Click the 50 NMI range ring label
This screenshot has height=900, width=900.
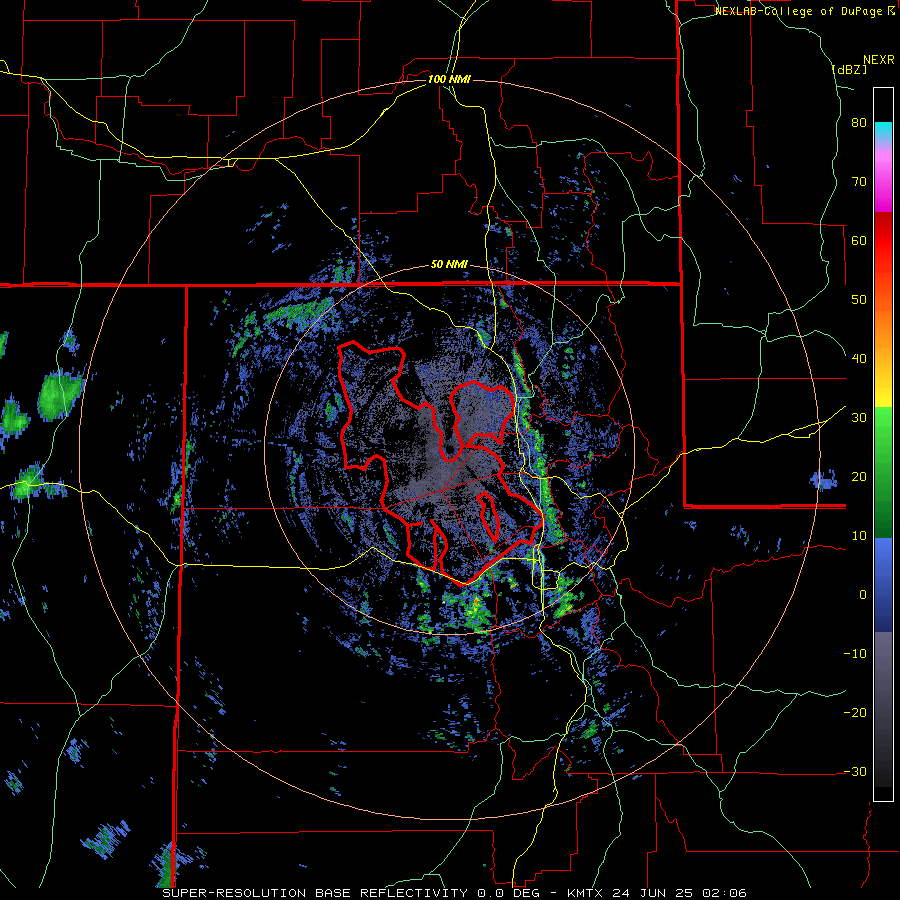tap(449, 265)
